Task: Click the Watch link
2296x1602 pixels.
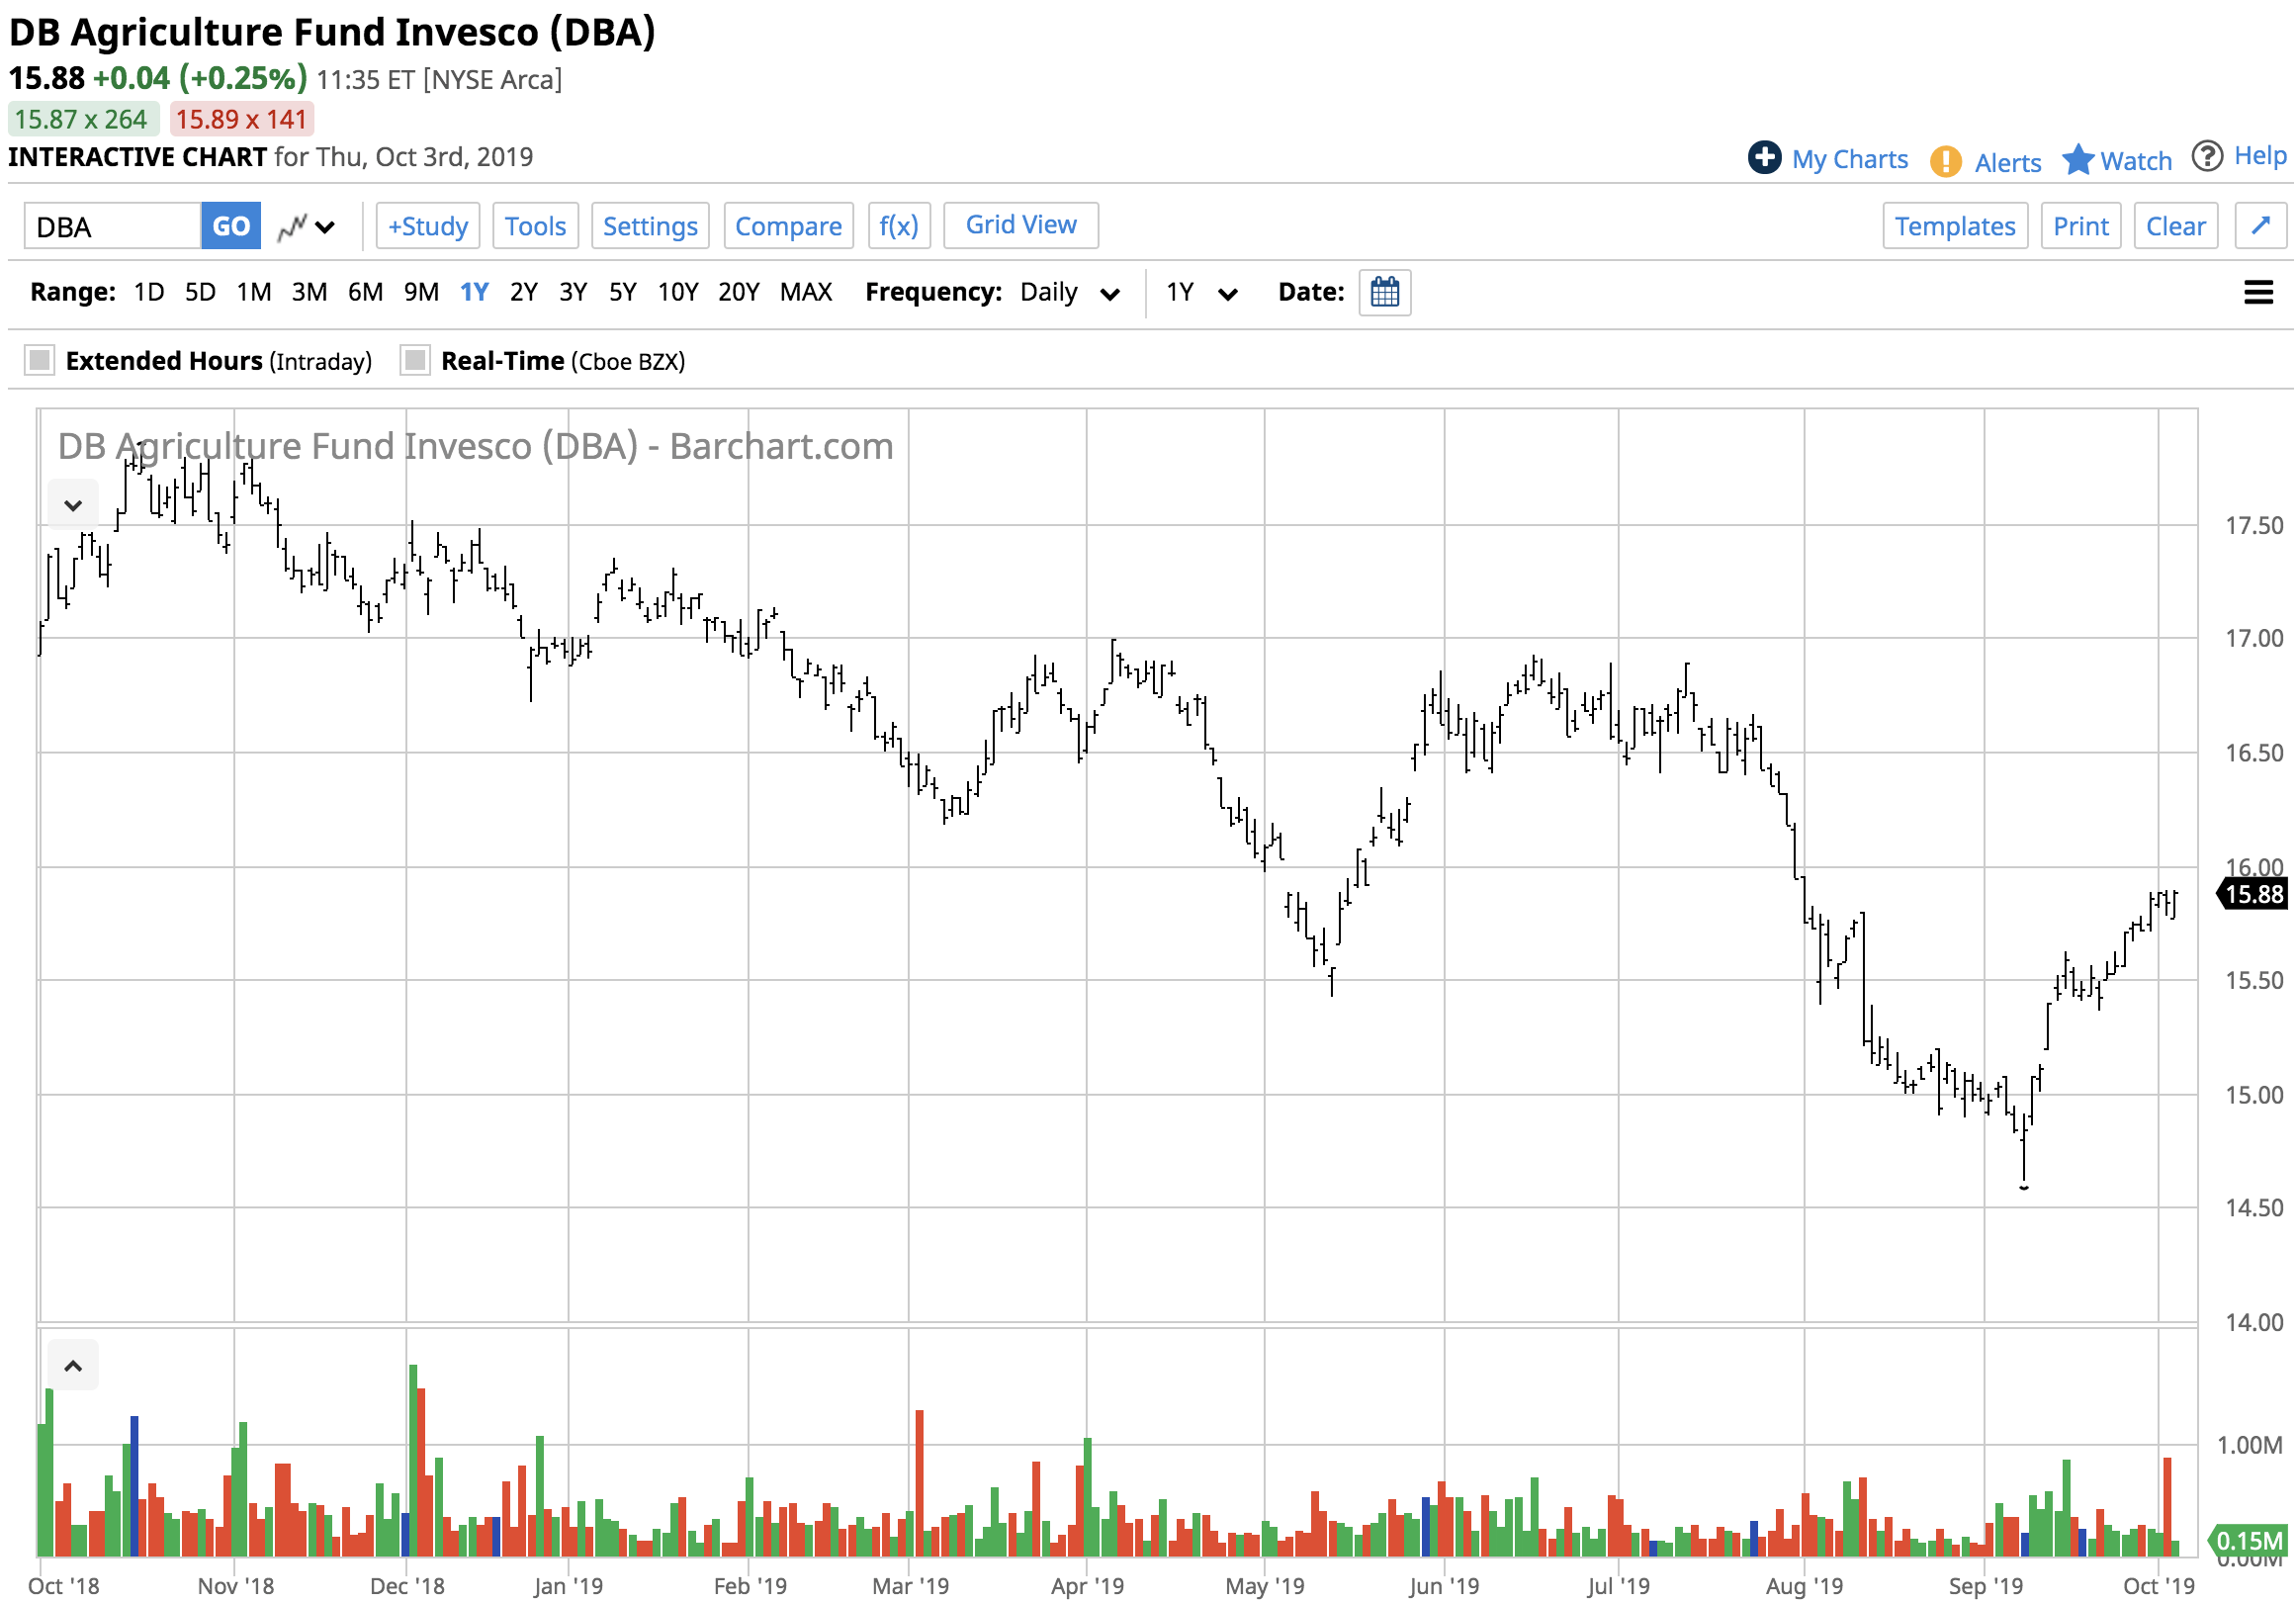Action: pyautogui.click(x=2135, y=160)
